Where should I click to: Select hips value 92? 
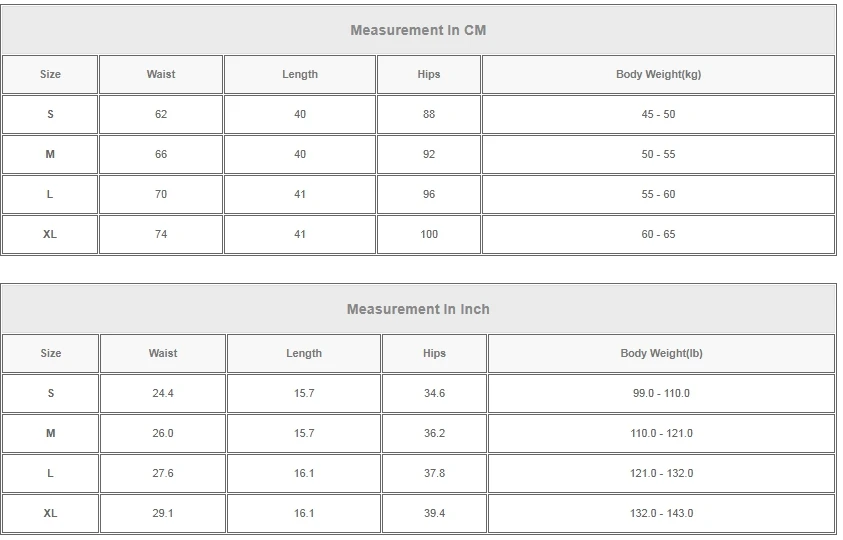coord(428,154)
